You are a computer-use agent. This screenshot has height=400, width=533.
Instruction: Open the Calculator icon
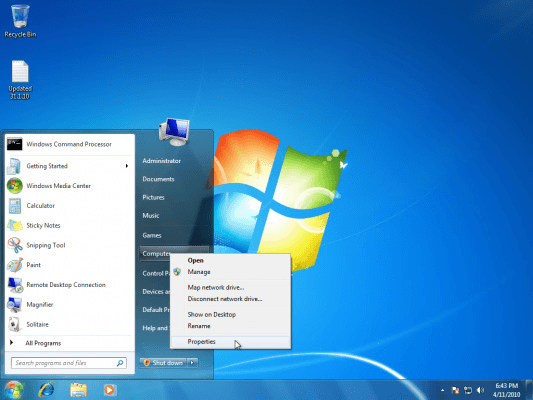(15, 206)
